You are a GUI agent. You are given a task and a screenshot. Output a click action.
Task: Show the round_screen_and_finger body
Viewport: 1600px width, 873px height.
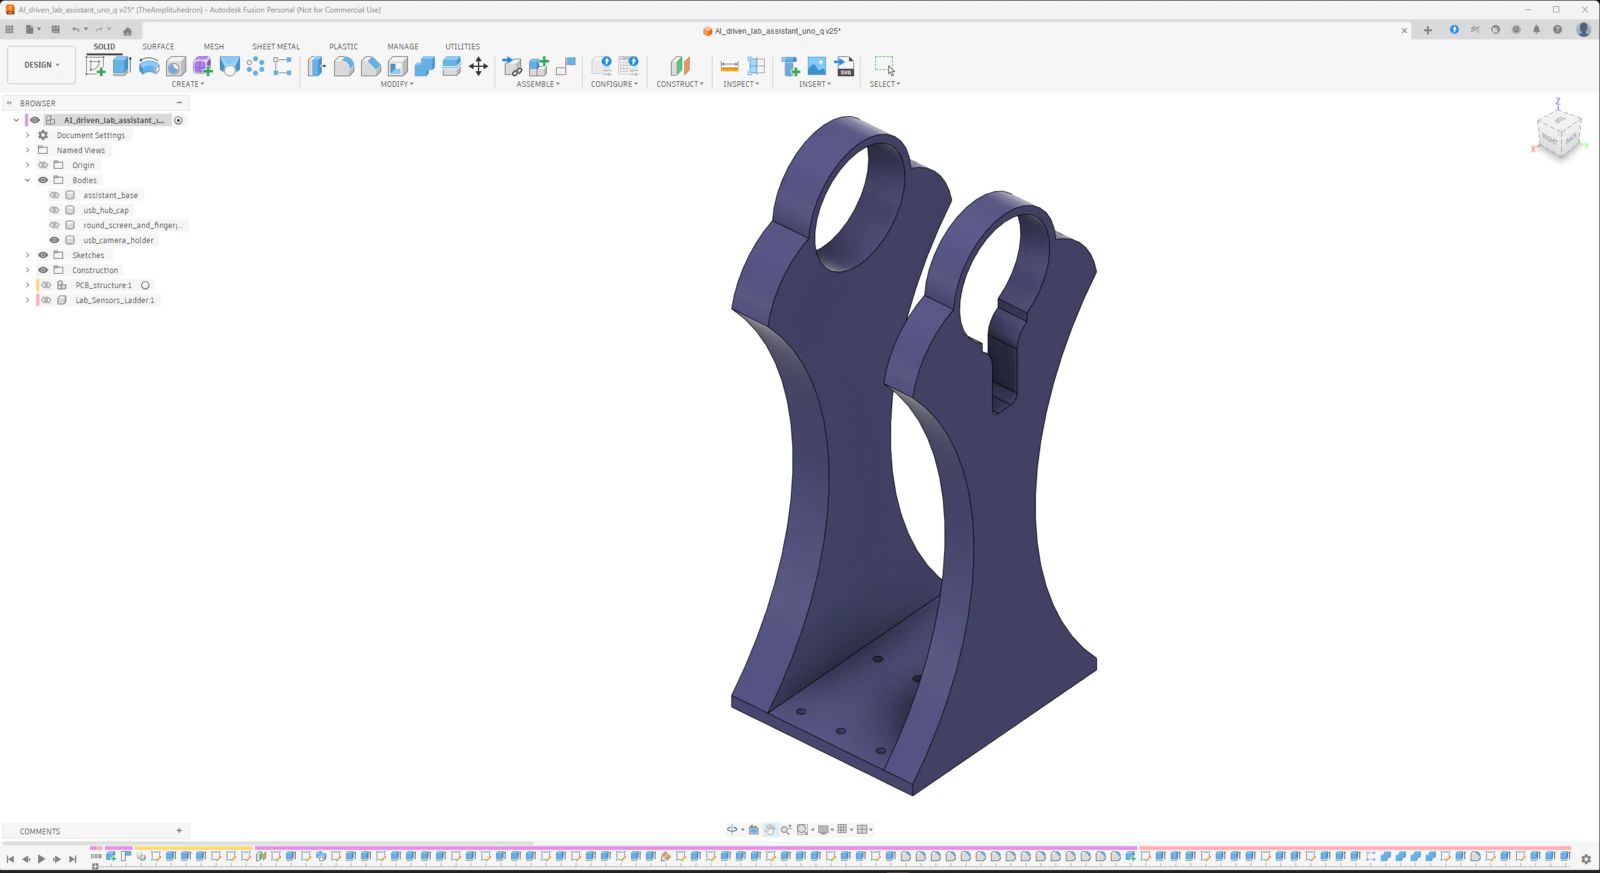tap(54, 225)
